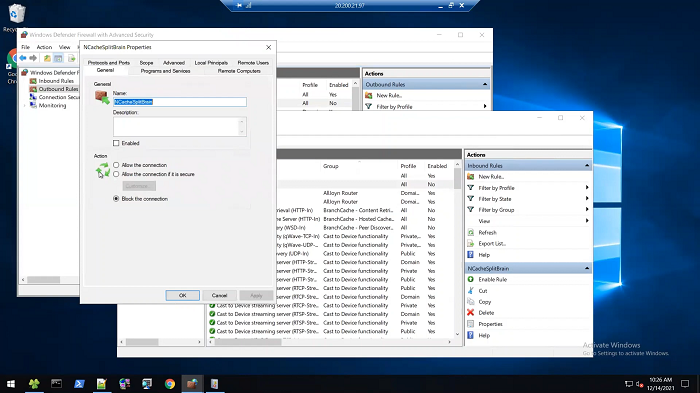Open New Rule under Outbound Rules actions

pyautogui.click(x=389, y=95)
